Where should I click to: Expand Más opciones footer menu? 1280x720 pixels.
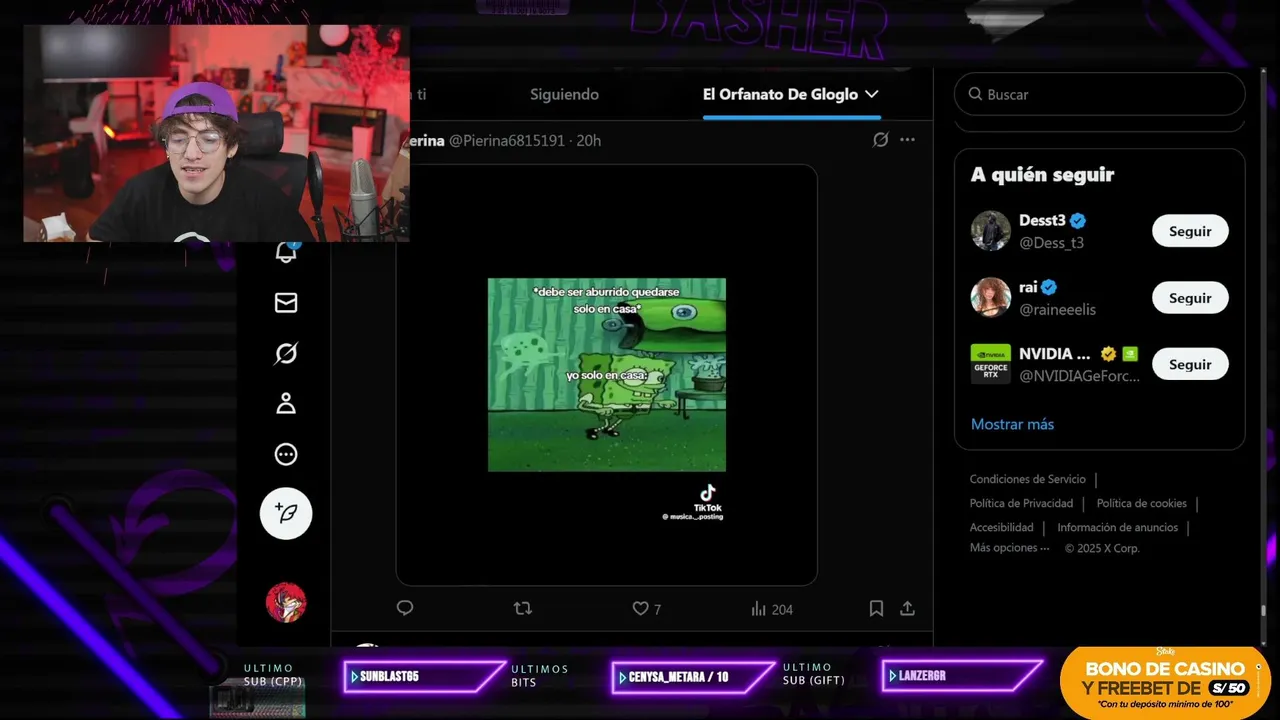pos(1009,548)
